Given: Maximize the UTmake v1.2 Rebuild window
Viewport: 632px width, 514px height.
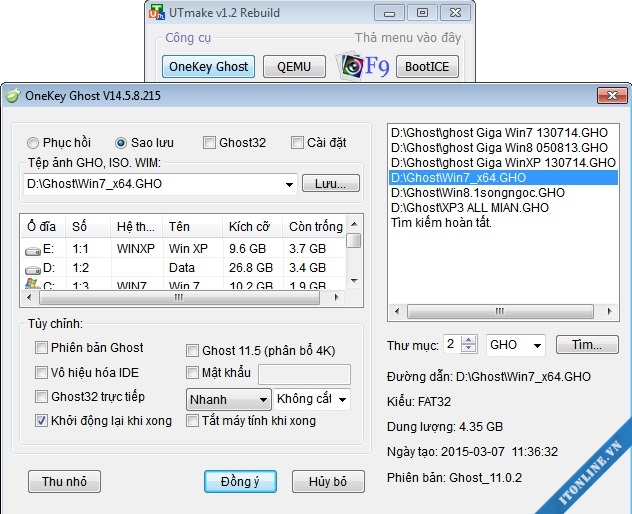Looking at the screenshot, I should coord(422,13).
